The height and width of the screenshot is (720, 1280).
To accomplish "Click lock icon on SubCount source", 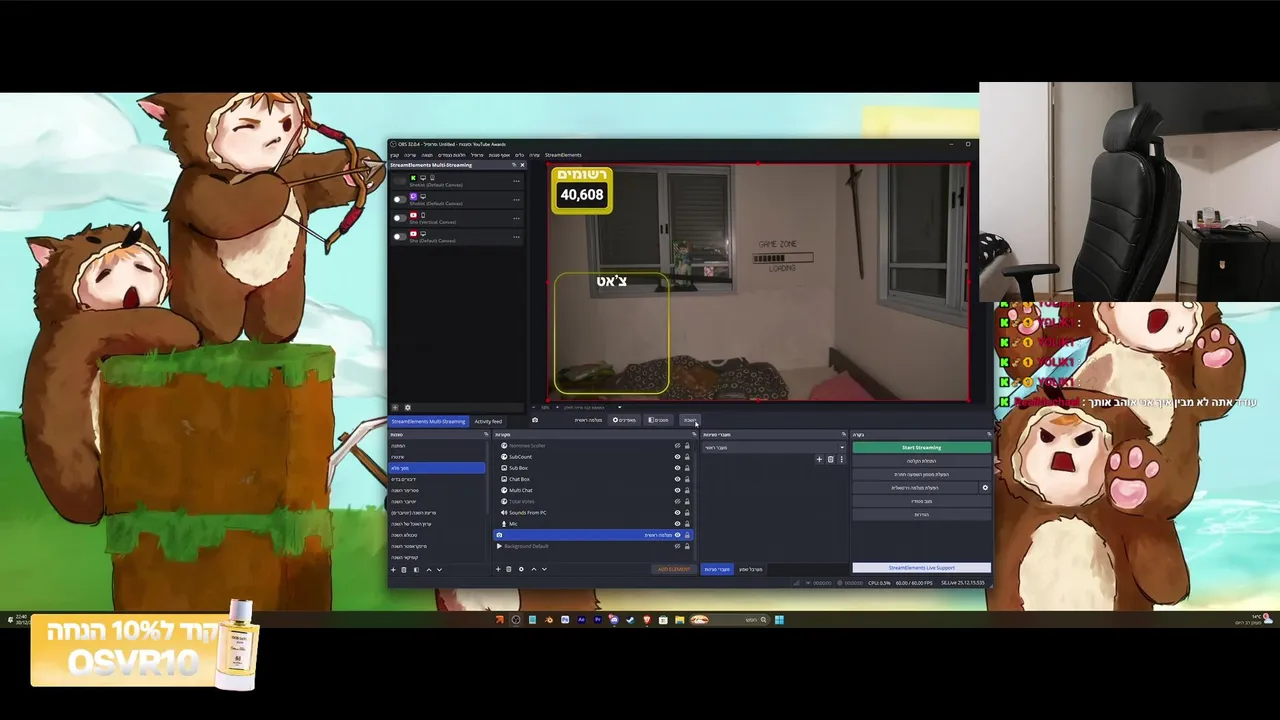I will tap(687, 457).
